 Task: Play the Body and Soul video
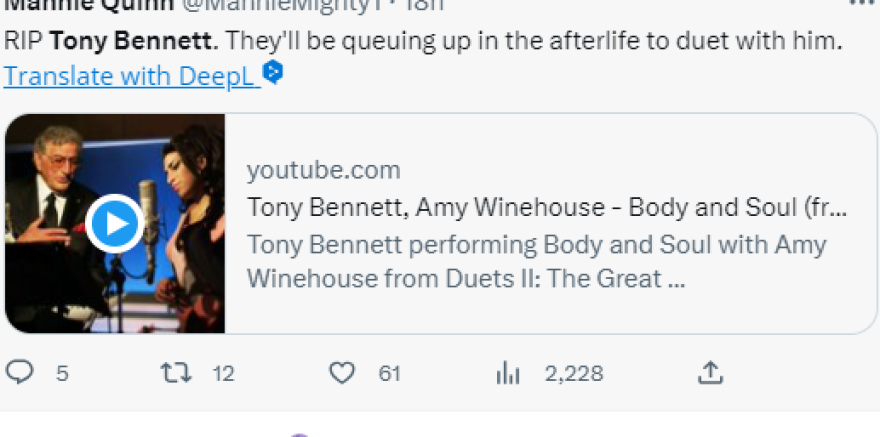coord(115,223)
